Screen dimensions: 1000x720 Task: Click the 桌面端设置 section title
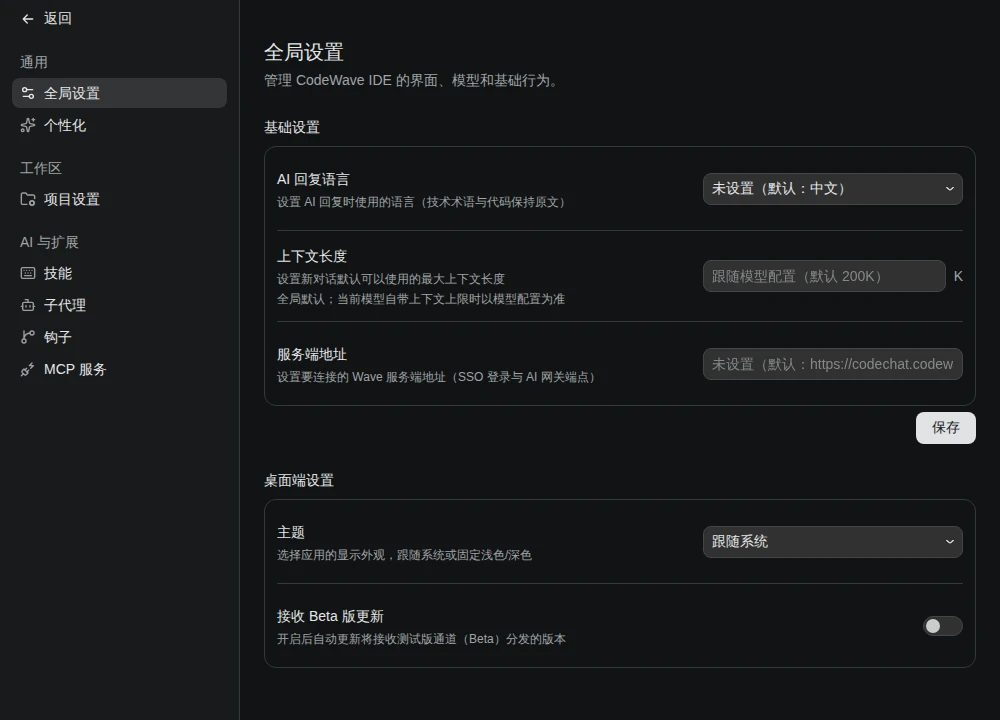[299, 481]
